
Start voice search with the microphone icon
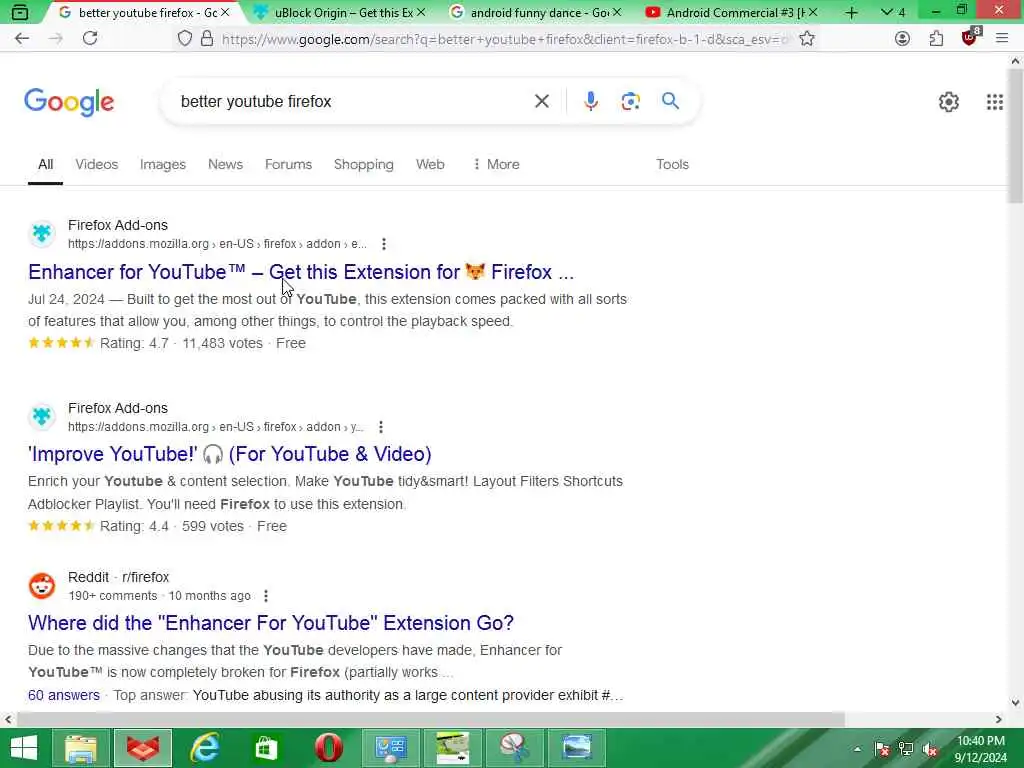[x=590, y=101]
